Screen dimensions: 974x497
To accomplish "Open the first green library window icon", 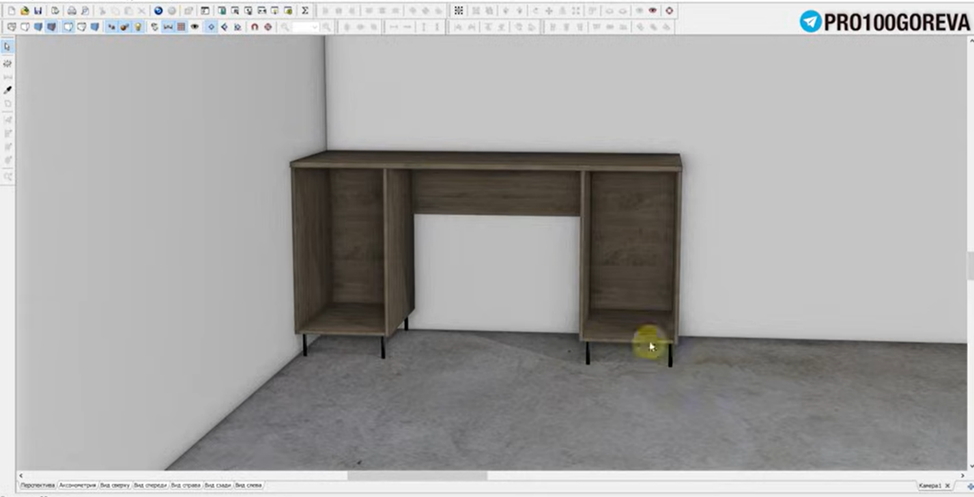I will point(222,11).
